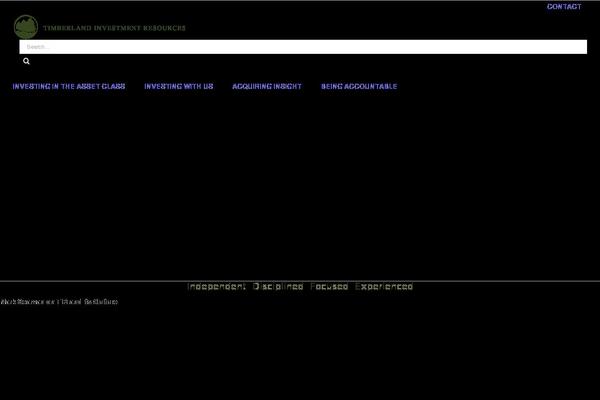Open the Contact link at top right

tap(563, 7)
